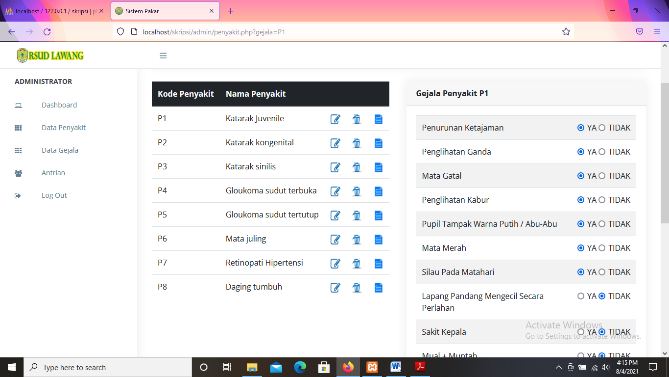
Task: Open document icon for Katarak sinilis
Action: (x=378, y=167)
